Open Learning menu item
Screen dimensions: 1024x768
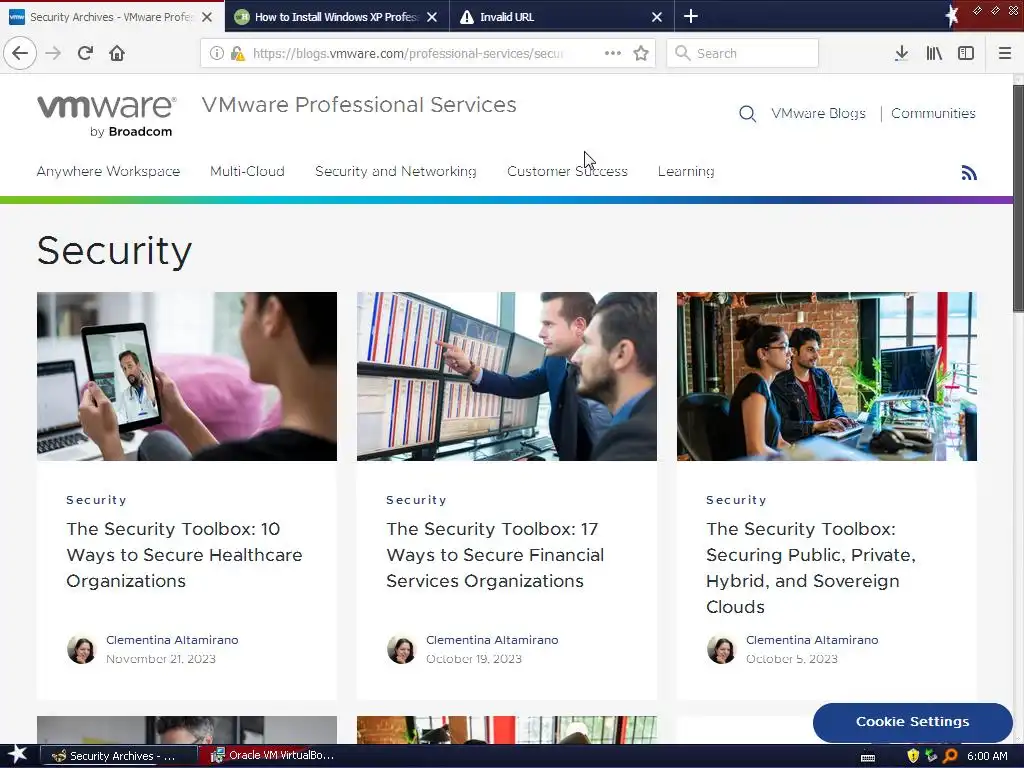click(x=686, y=171)
